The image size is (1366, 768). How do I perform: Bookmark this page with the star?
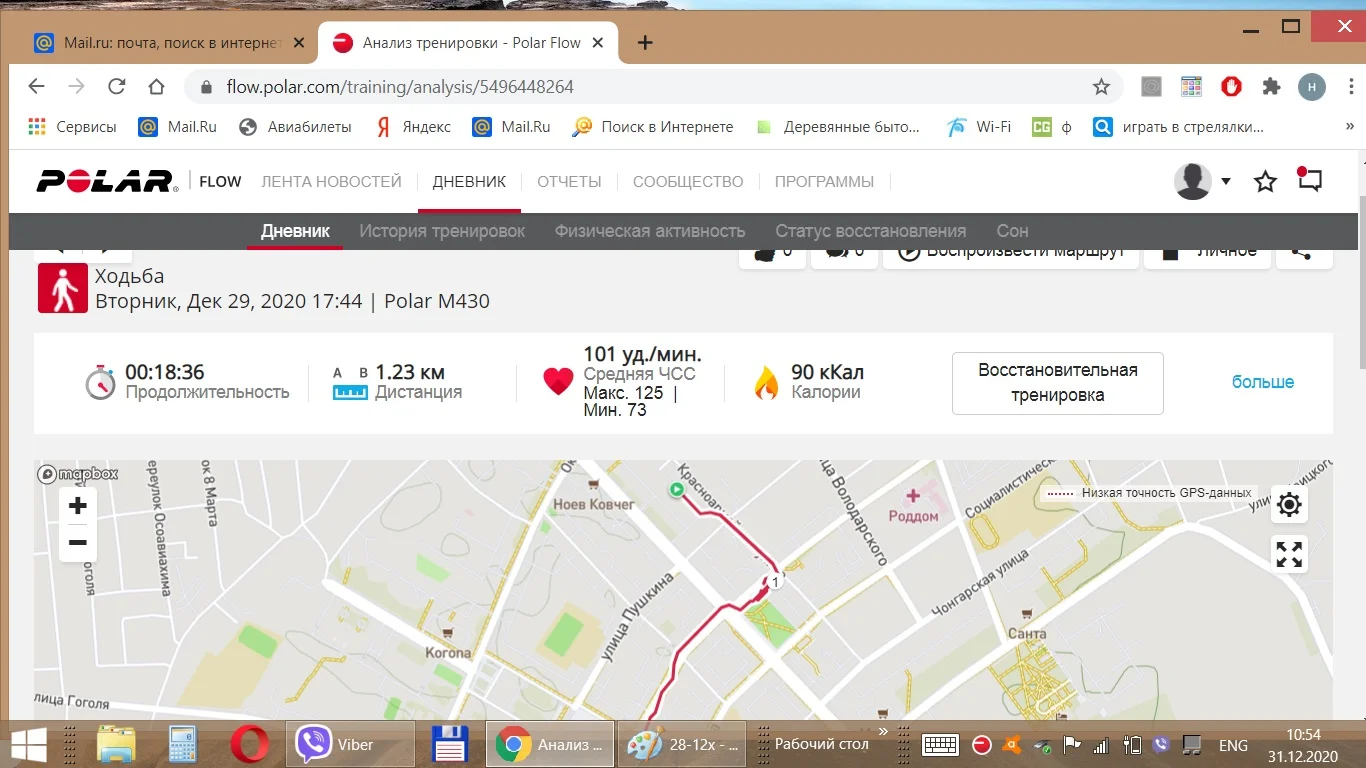click(1101, 87)
